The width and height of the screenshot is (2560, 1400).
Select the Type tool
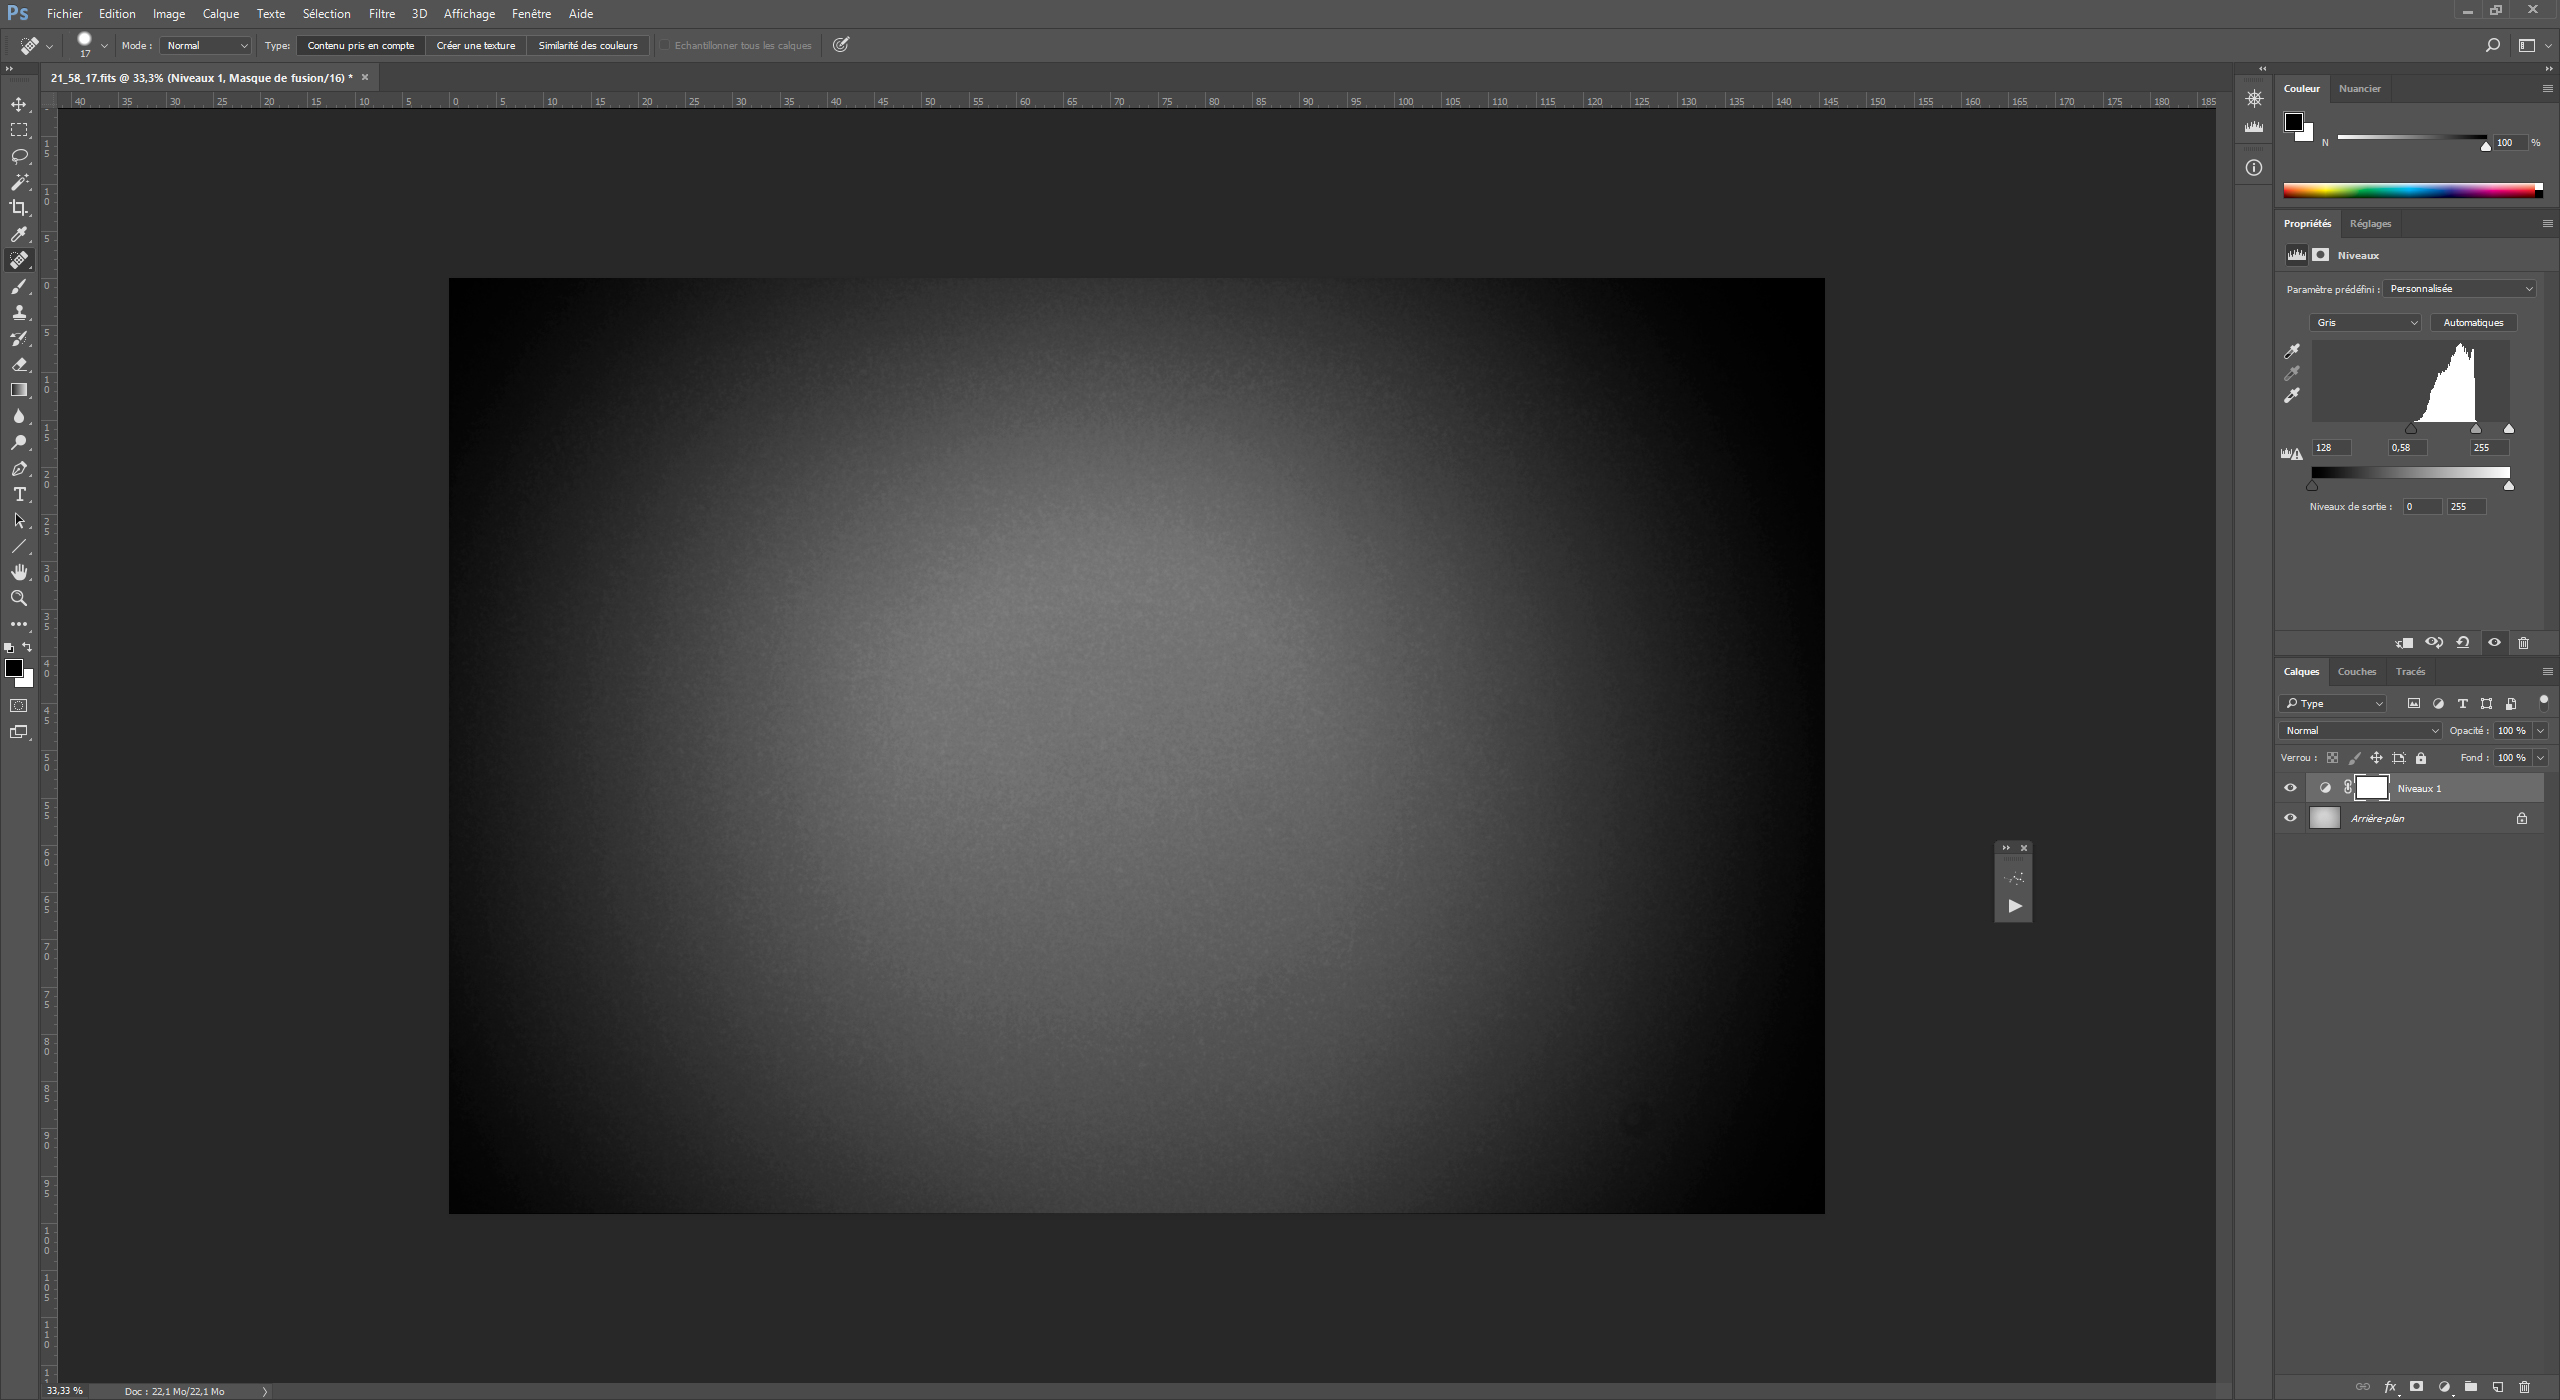19,495
